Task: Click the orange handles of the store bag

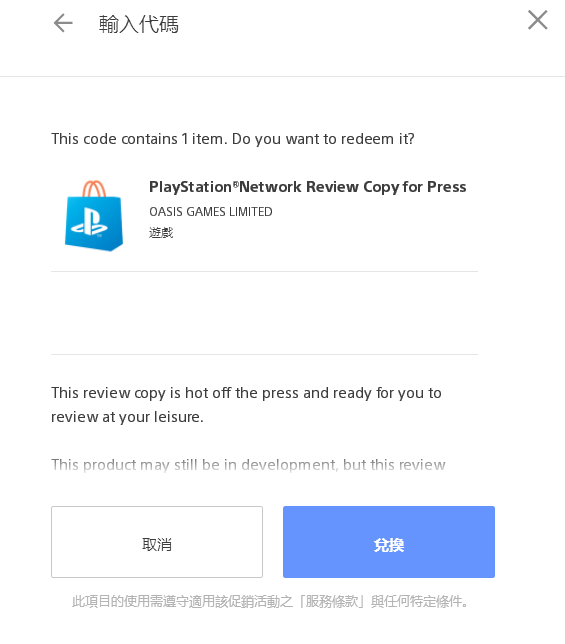Action: [x=94, y=189]
